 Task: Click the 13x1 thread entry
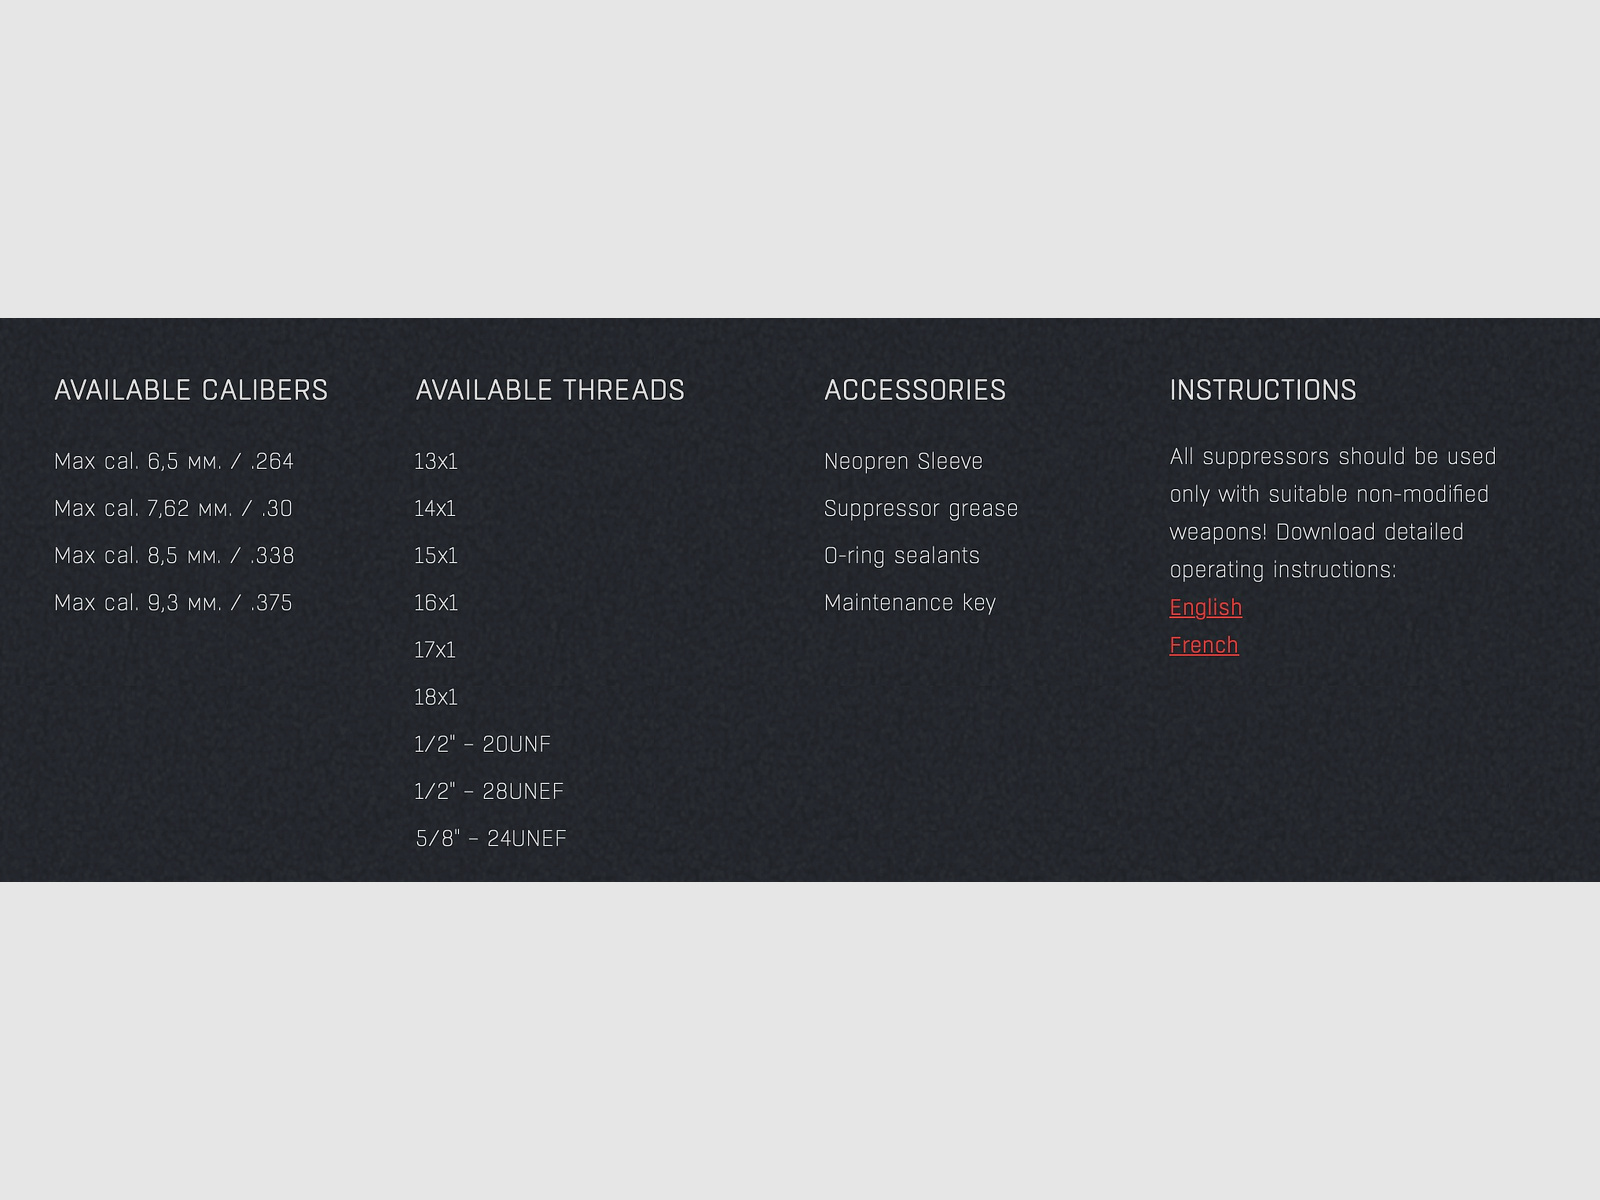coord(436,462)
